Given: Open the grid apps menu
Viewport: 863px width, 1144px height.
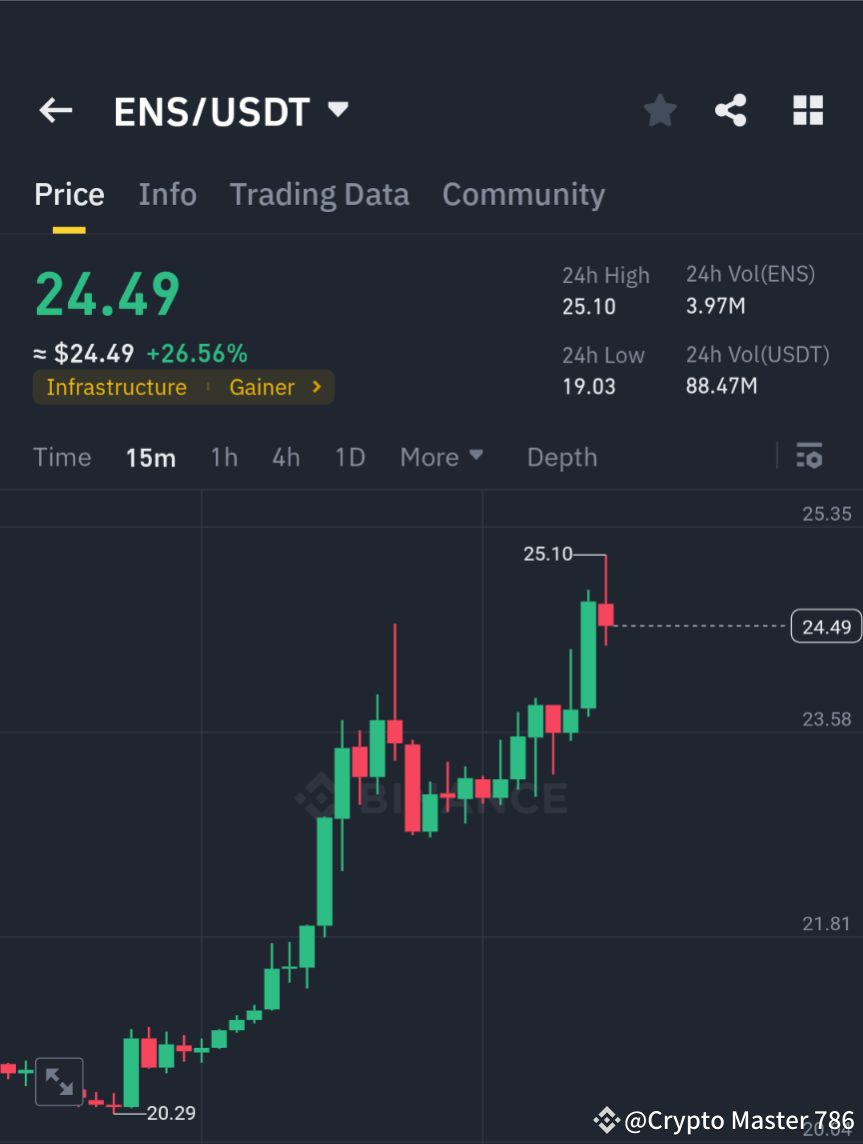Looking at the screenshot, I should pyautogui.click(x=807, y=110).
